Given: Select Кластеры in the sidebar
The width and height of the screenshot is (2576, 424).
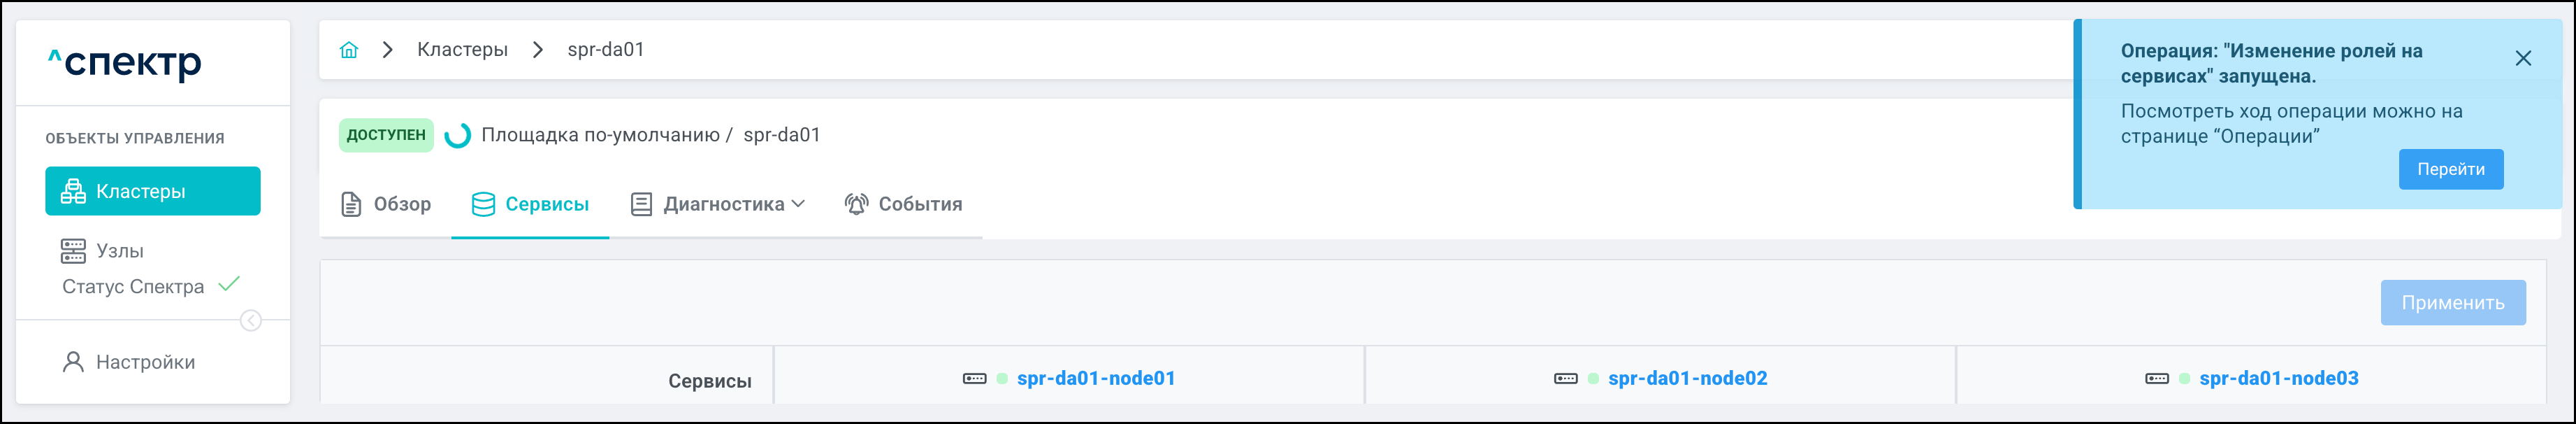Looking at the screenshot, I should coord(153,191).
